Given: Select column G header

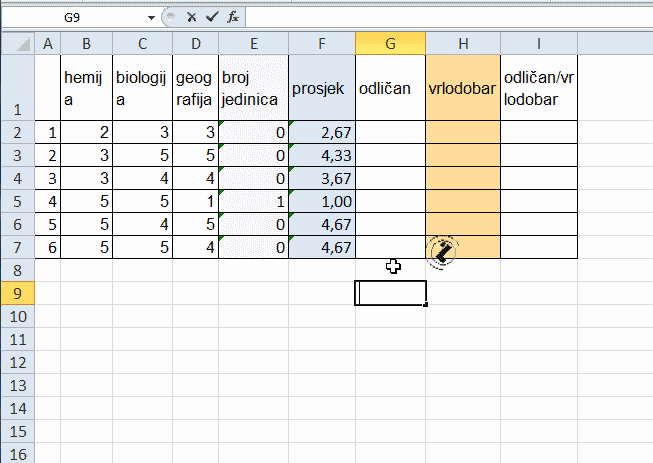Looking at the screenshot, I should [390, 43].
